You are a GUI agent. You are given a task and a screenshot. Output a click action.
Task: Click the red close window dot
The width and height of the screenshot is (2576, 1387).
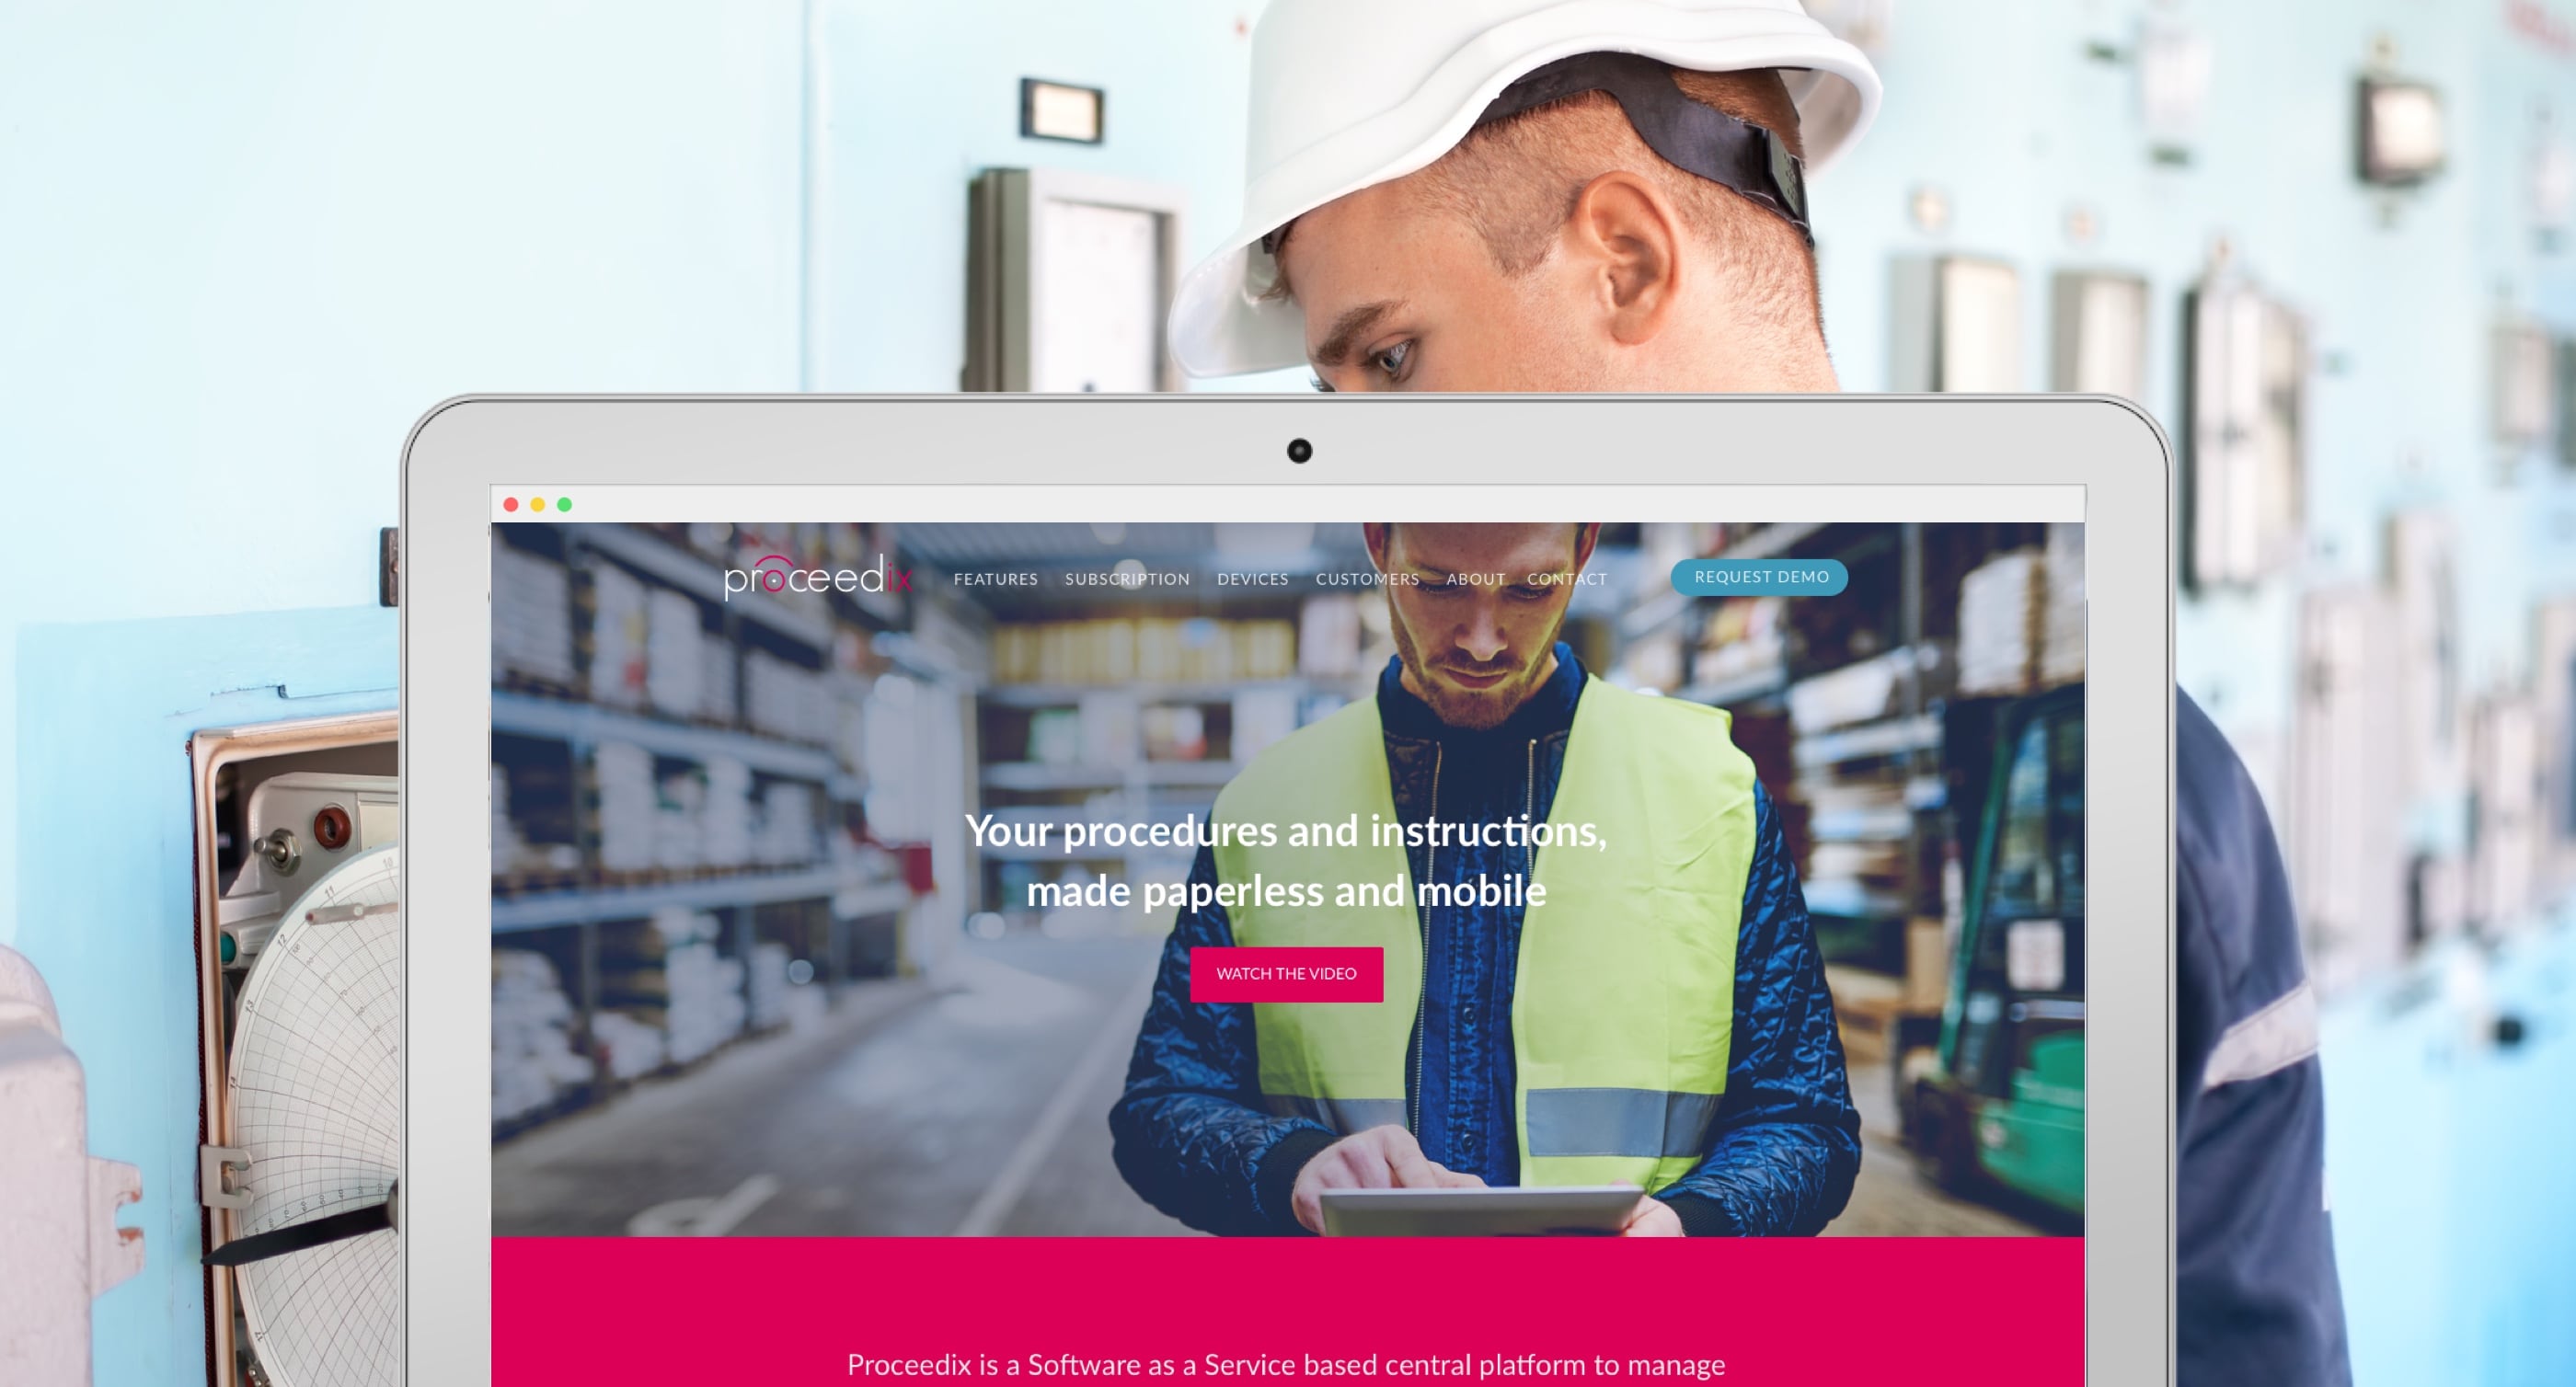tap(511, 505)
